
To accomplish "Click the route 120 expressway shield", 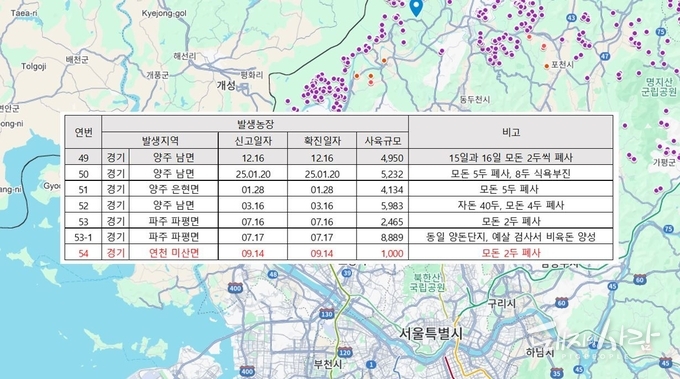I will click(x=344, y=352).
